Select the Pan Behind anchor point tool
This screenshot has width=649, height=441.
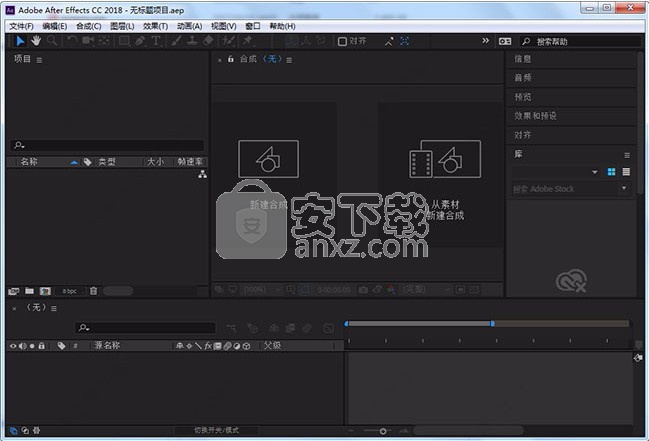click(104, 41)
